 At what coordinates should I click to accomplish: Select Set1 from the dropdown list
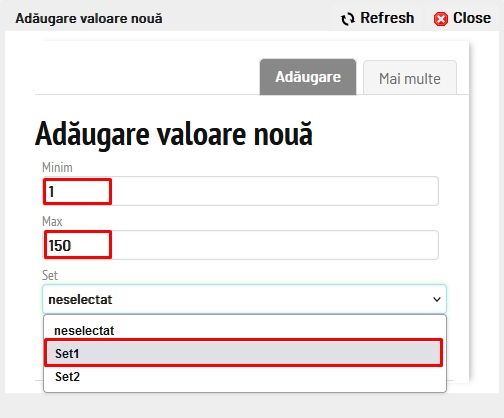click(243, 353)
